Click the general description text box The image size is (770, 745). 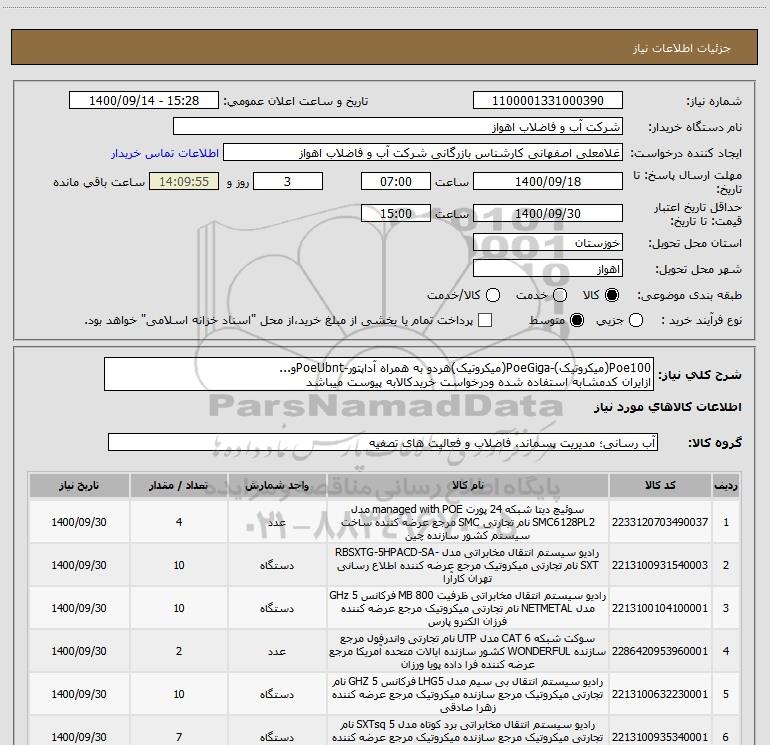click(x=379, y=374)
